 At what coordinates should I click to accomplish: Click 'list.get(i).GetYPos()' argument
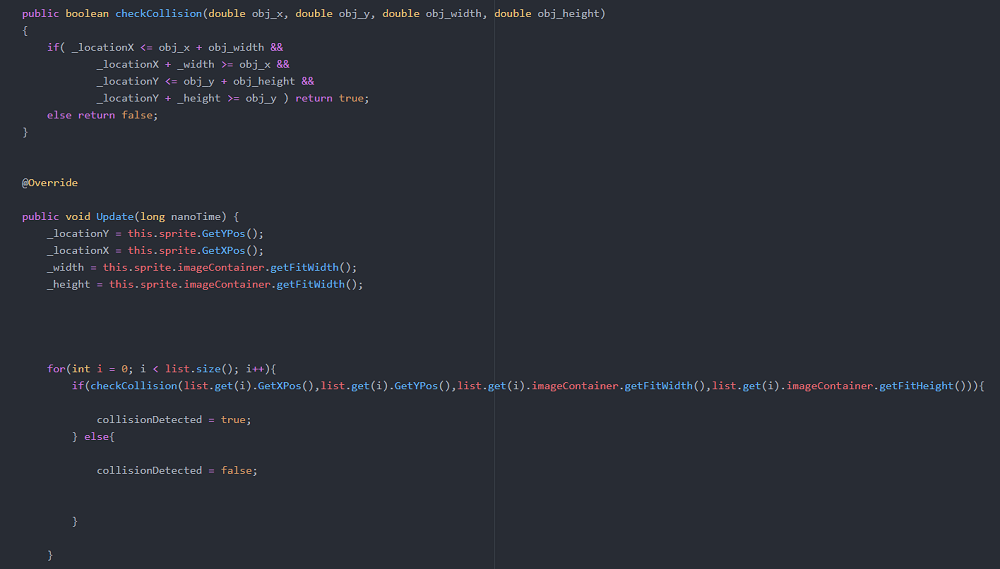point(386,386)
